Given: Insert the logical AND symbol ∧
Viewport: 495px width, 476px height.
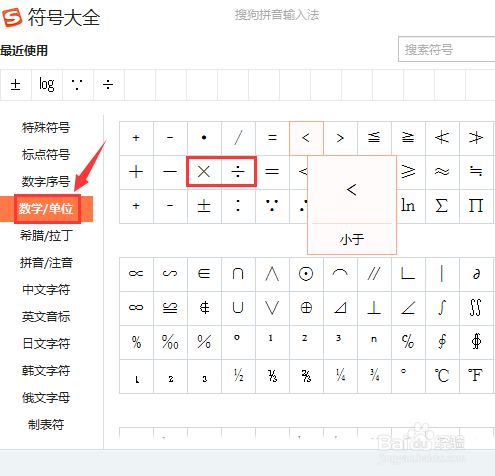Looking at the screenshot, I should 272,274.
